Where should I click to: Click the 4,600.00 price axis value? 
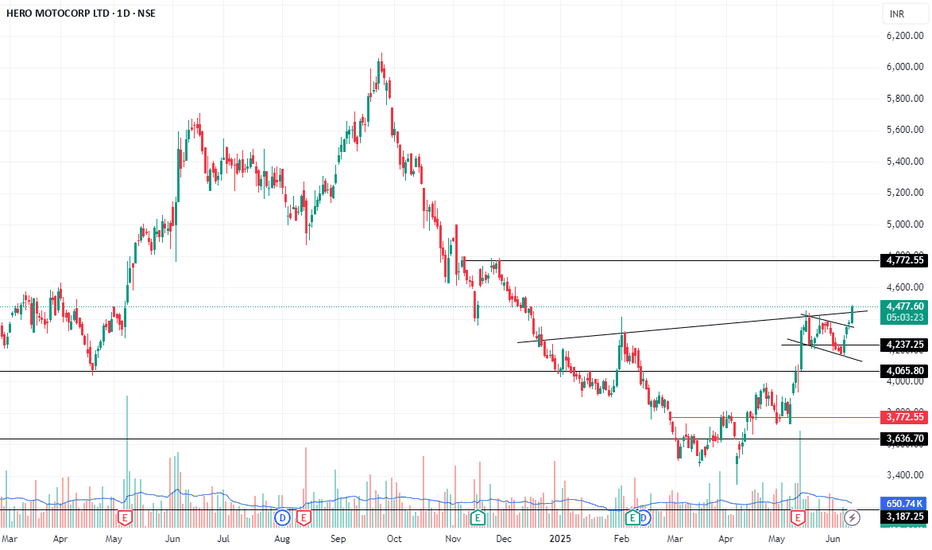905,287
